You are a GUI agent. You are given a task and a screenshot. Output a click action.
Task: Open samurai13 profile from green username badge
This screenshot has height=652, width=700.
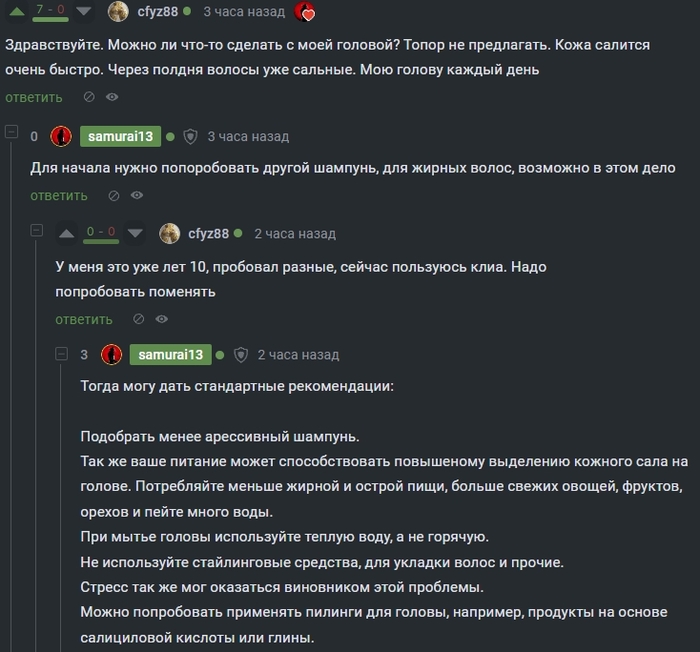click(x=120, y=136)
